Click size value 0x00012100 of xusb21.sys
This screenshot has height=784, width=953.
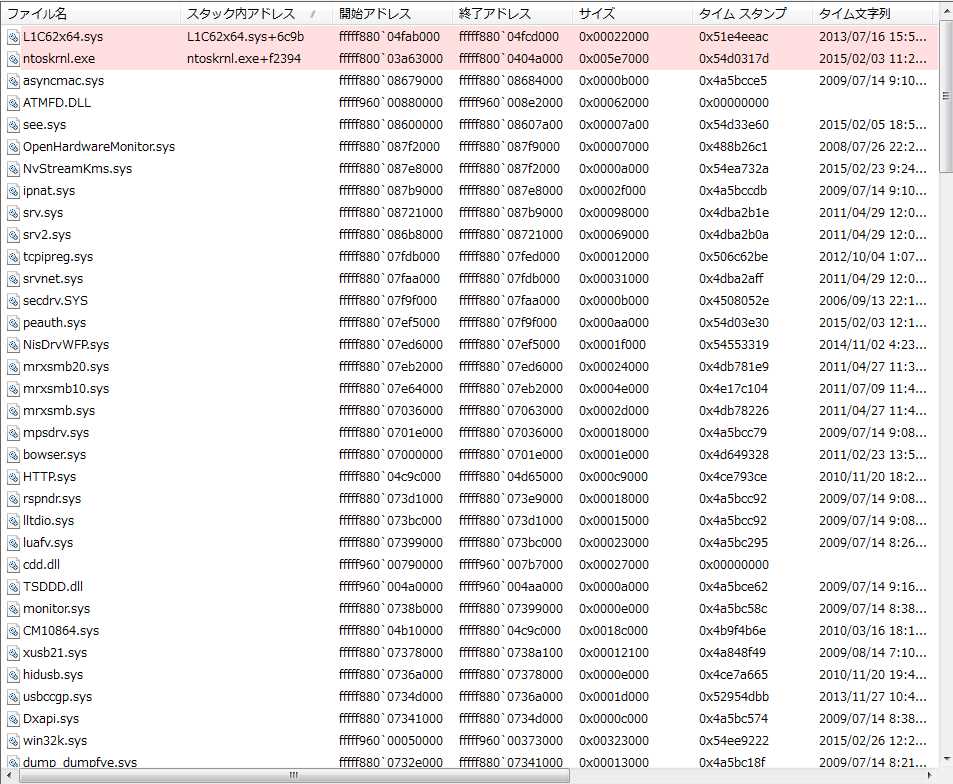614,653
